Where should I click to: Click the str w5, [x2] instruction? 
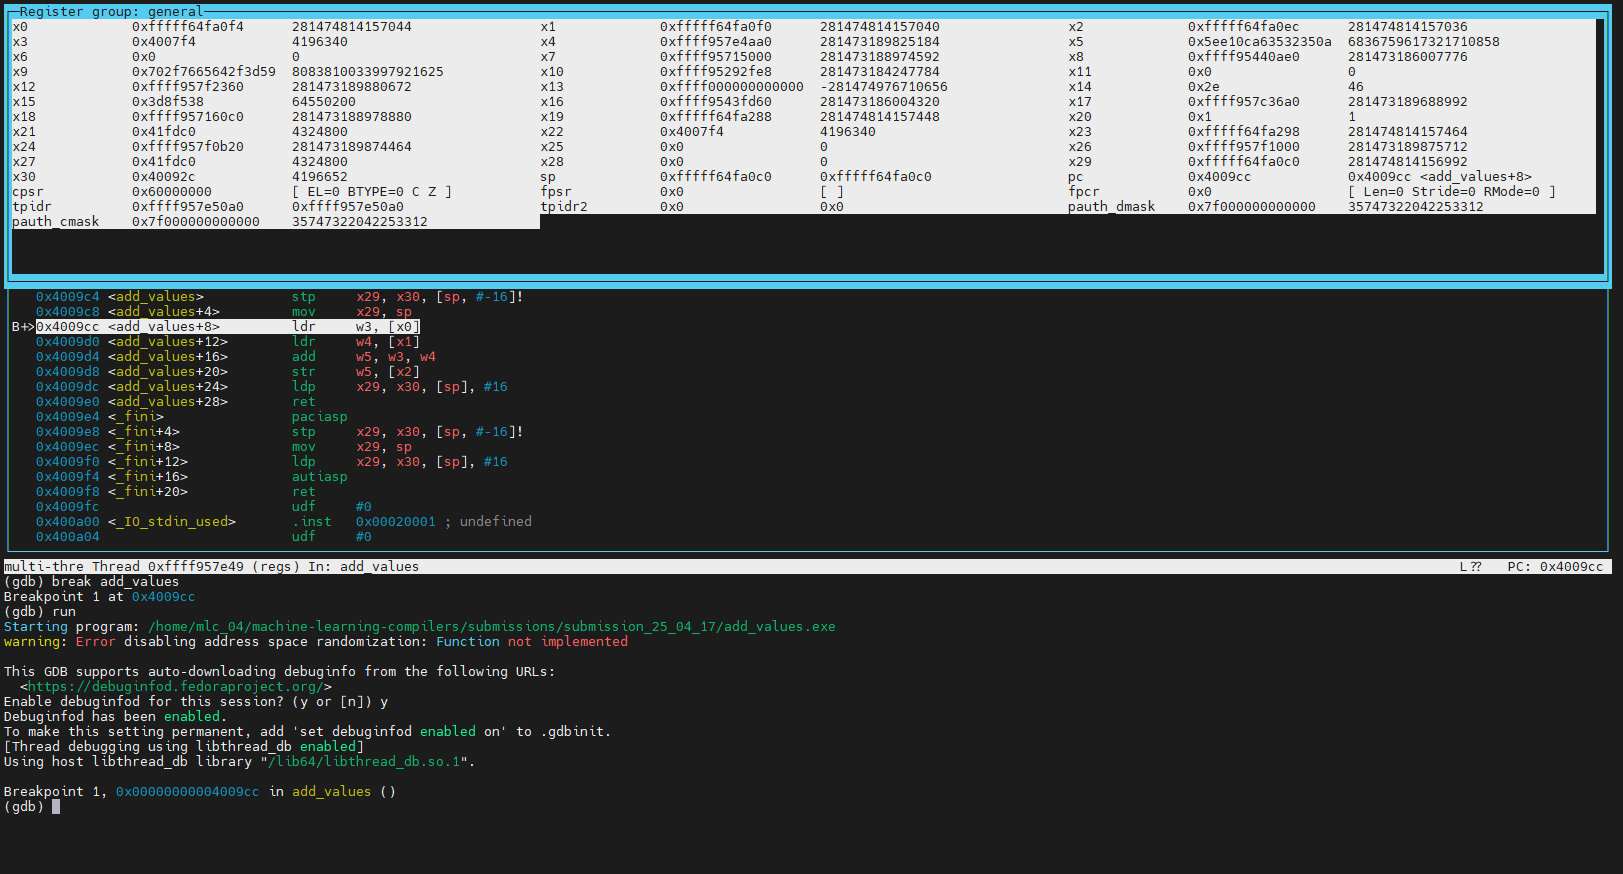(x=356, y=372)
